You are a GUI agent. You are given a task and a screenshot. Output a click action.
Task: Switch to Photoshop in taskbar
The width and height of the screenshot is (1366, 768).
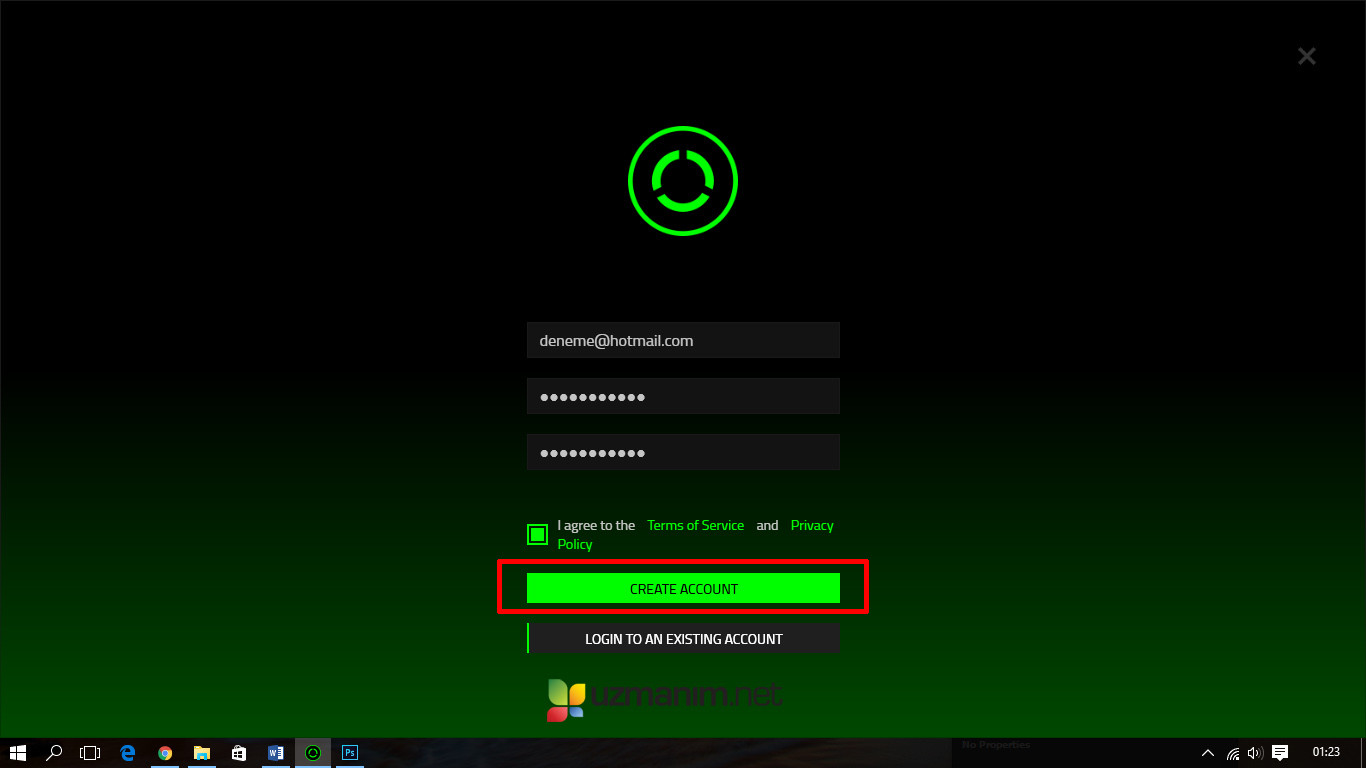[x=350, y=753]
